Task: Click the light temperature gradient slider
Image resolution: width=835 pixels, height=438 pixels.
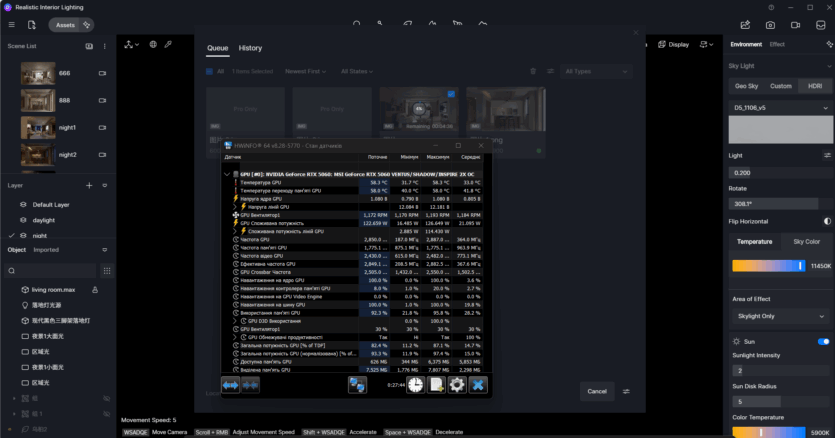Action: (x=768, y=266)
